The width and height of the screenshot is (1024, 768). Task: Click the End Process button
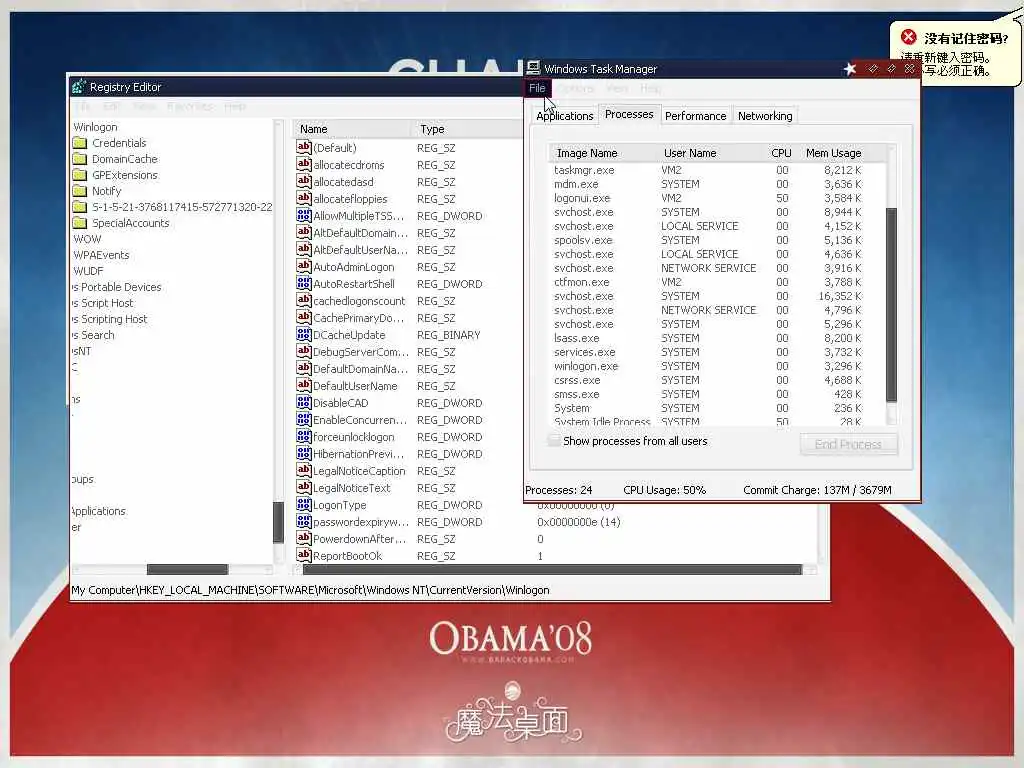pos(848,444)
